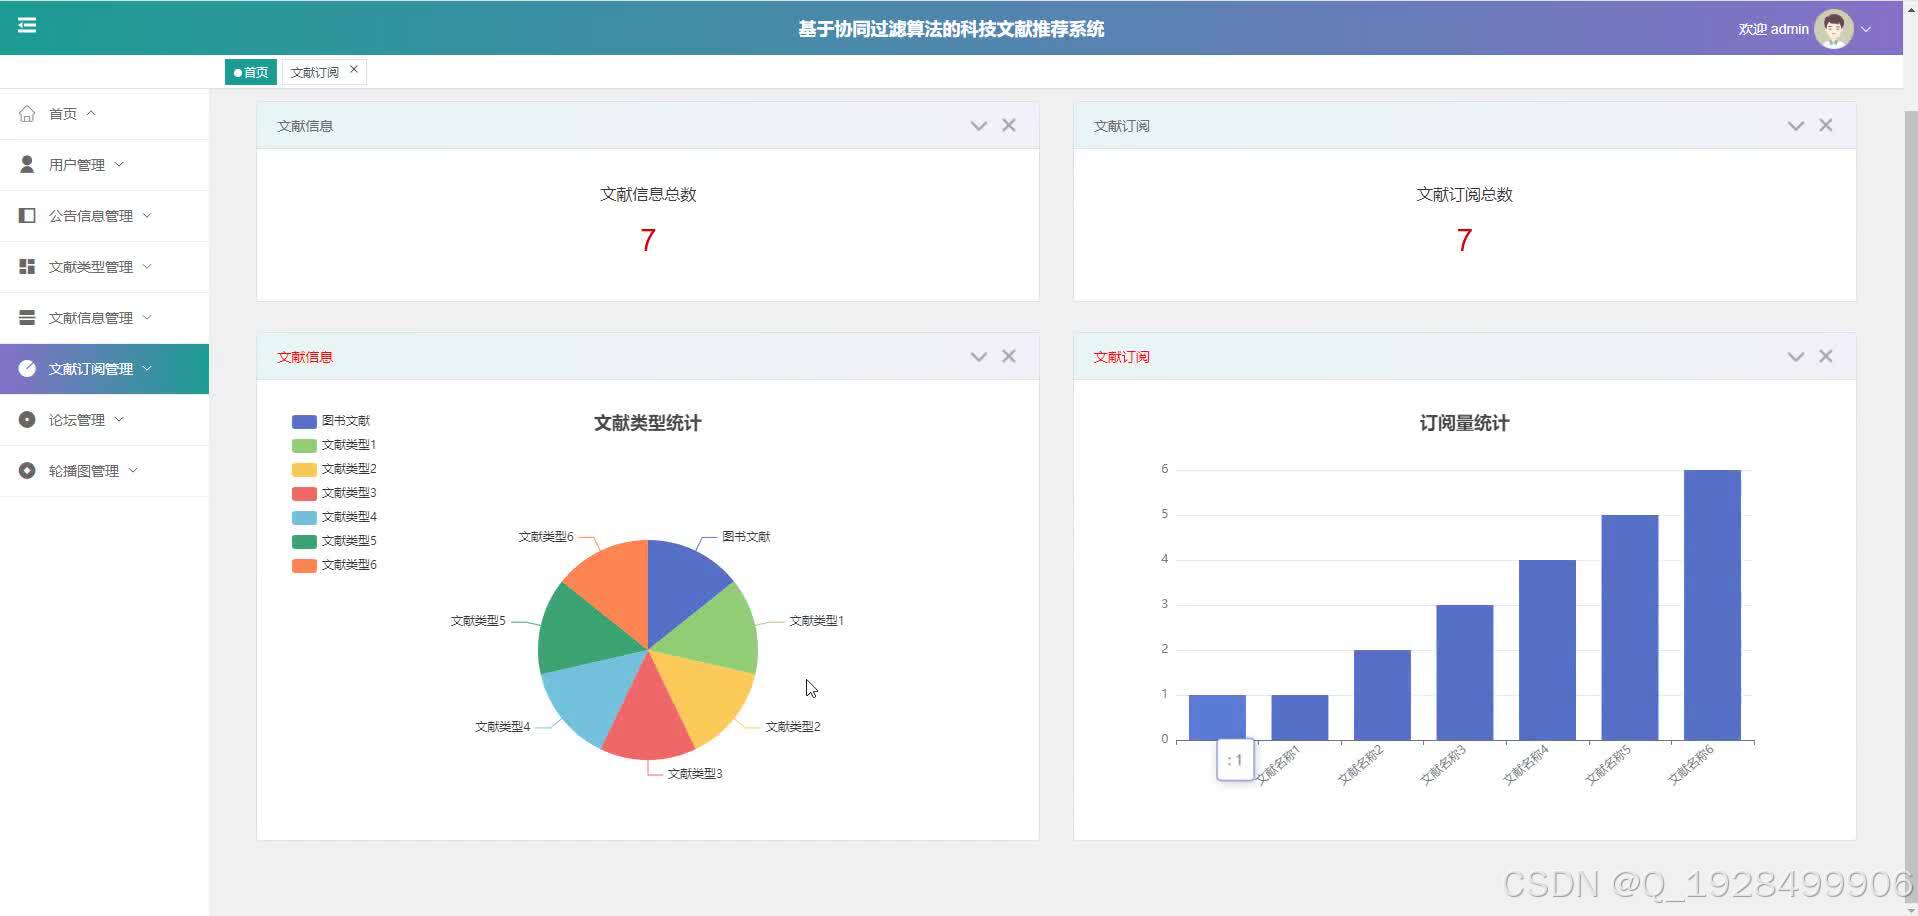The height and width of the screenshot is (916, 1918).
Task: Close the 文献订阅 bar chart card
Action: (x=1826, y=356)
